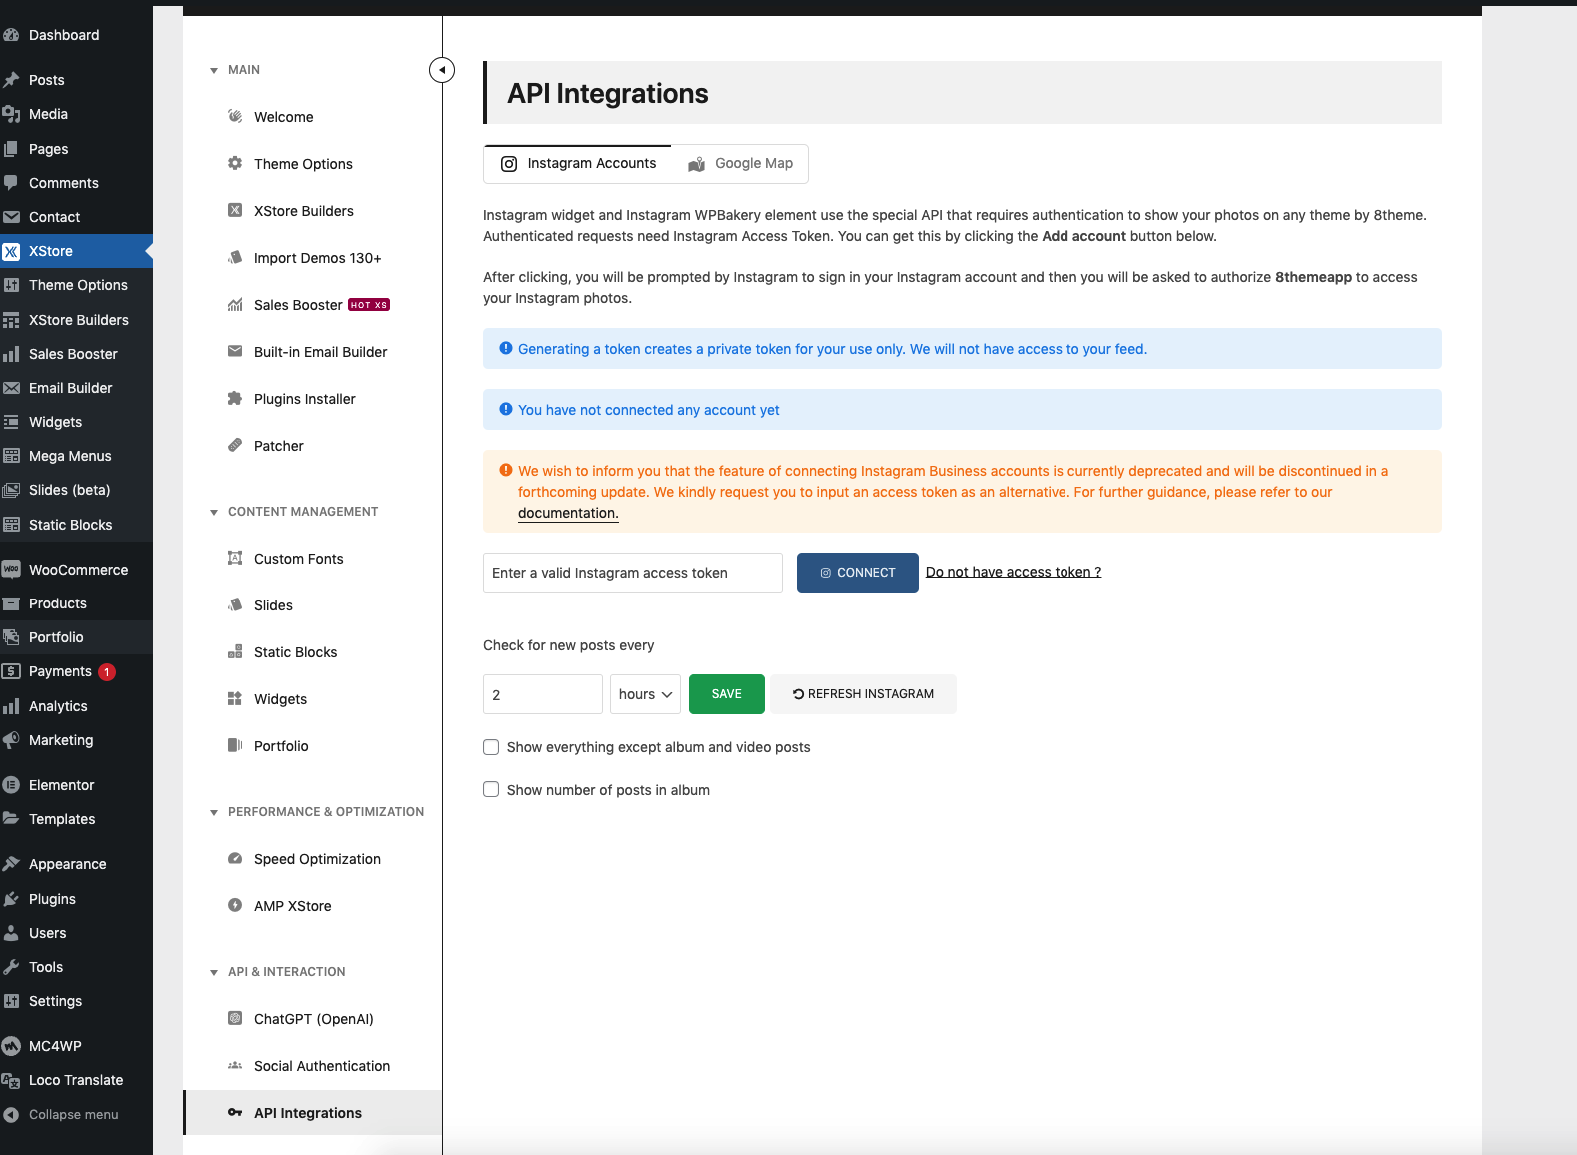Click the Portfolio icon in XStore panel
Screen dimensions: 1577x1155
(235, 745)
